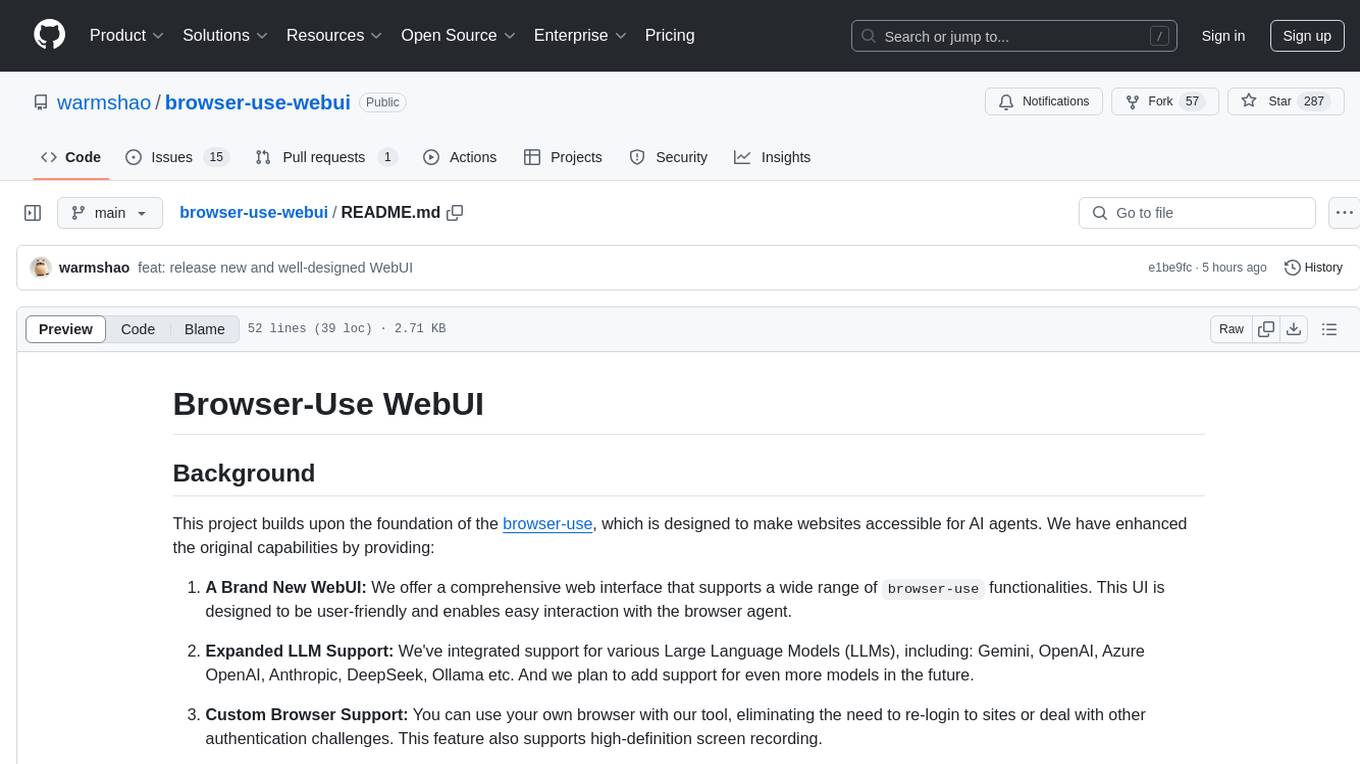1360x764 pixels.
Task: Open the GitHub home logo
Action: (49, 35)
